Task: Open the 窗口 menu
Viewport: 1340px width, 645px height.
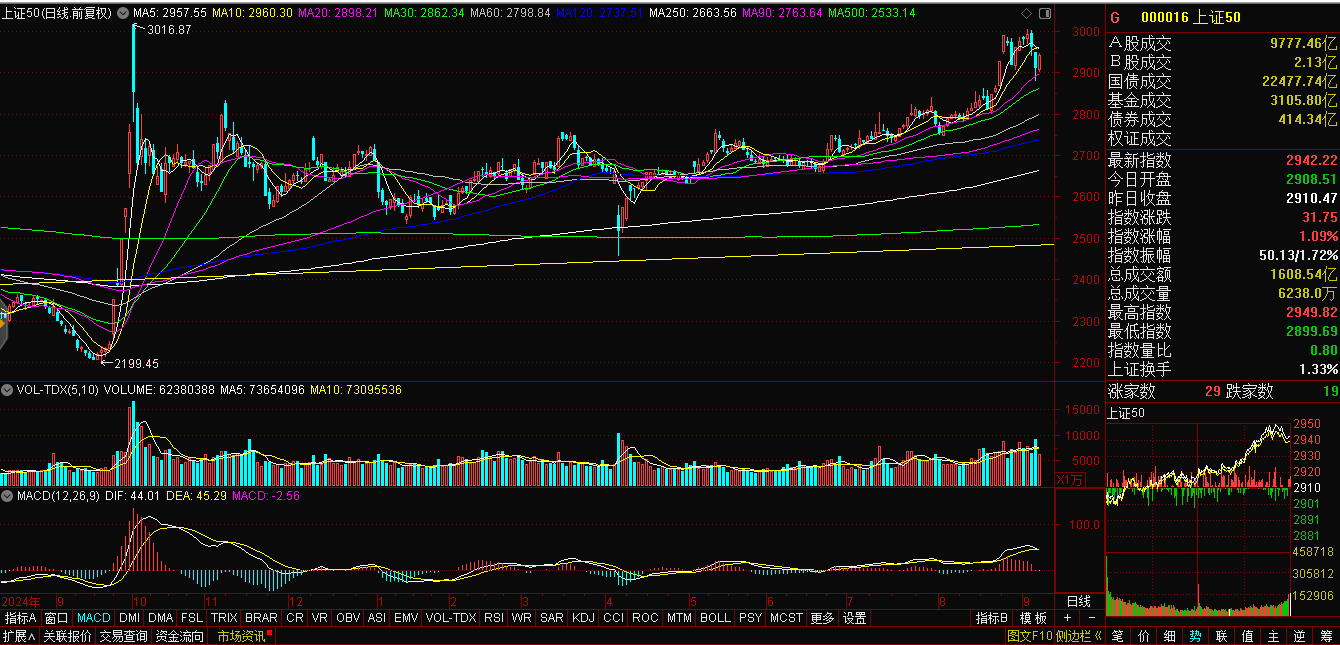Action: 57,618
